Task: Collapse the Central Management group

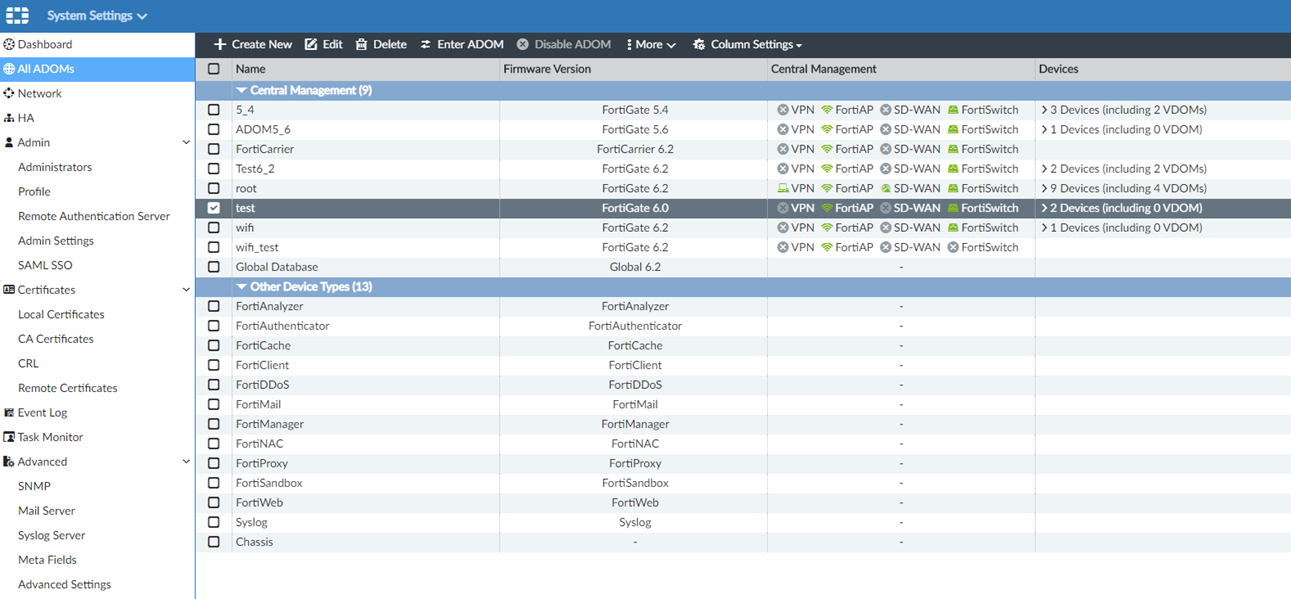Action: click(x=241, y=90)
